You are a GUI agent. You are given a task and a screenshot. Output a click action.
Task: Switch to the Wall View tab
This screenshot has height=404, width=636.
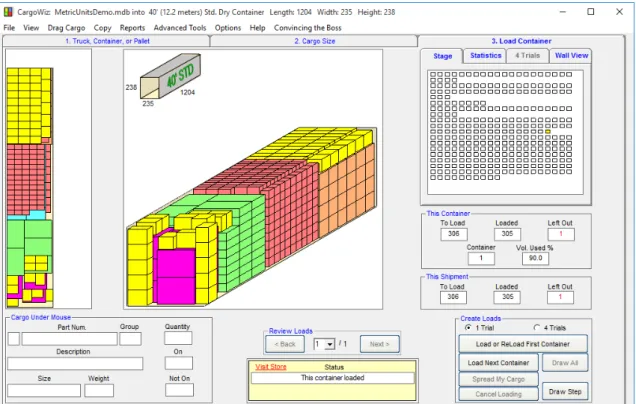coord(571,56)
